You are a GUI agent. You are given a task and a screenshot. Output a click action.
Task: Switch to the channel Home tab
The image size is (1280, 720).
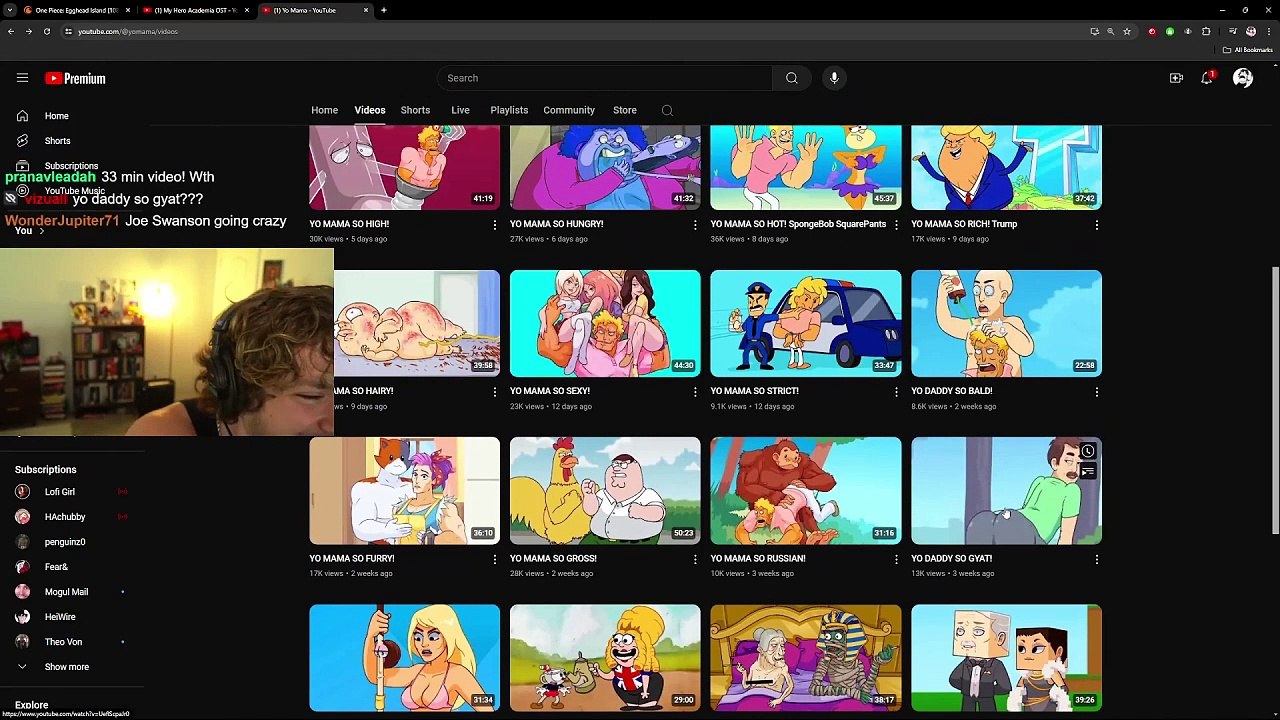point(324,110)
